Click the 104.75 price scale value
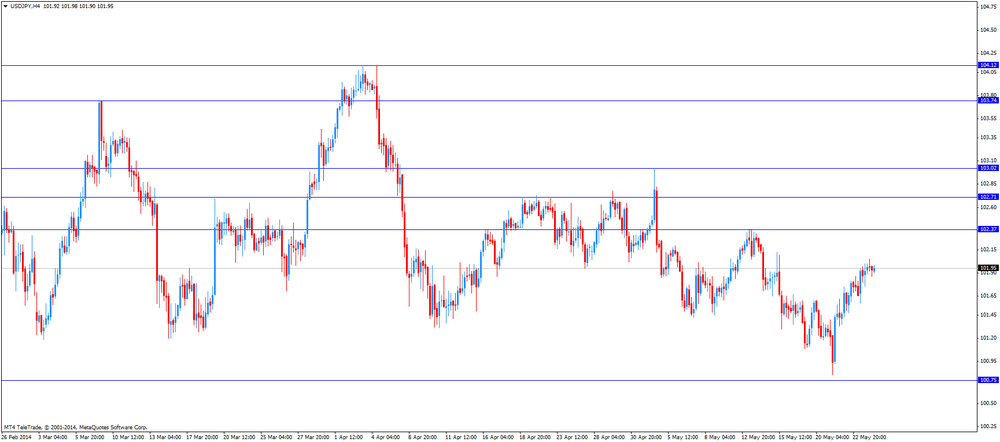Viewport: 1000px width, 442px height. pos(988,8)
